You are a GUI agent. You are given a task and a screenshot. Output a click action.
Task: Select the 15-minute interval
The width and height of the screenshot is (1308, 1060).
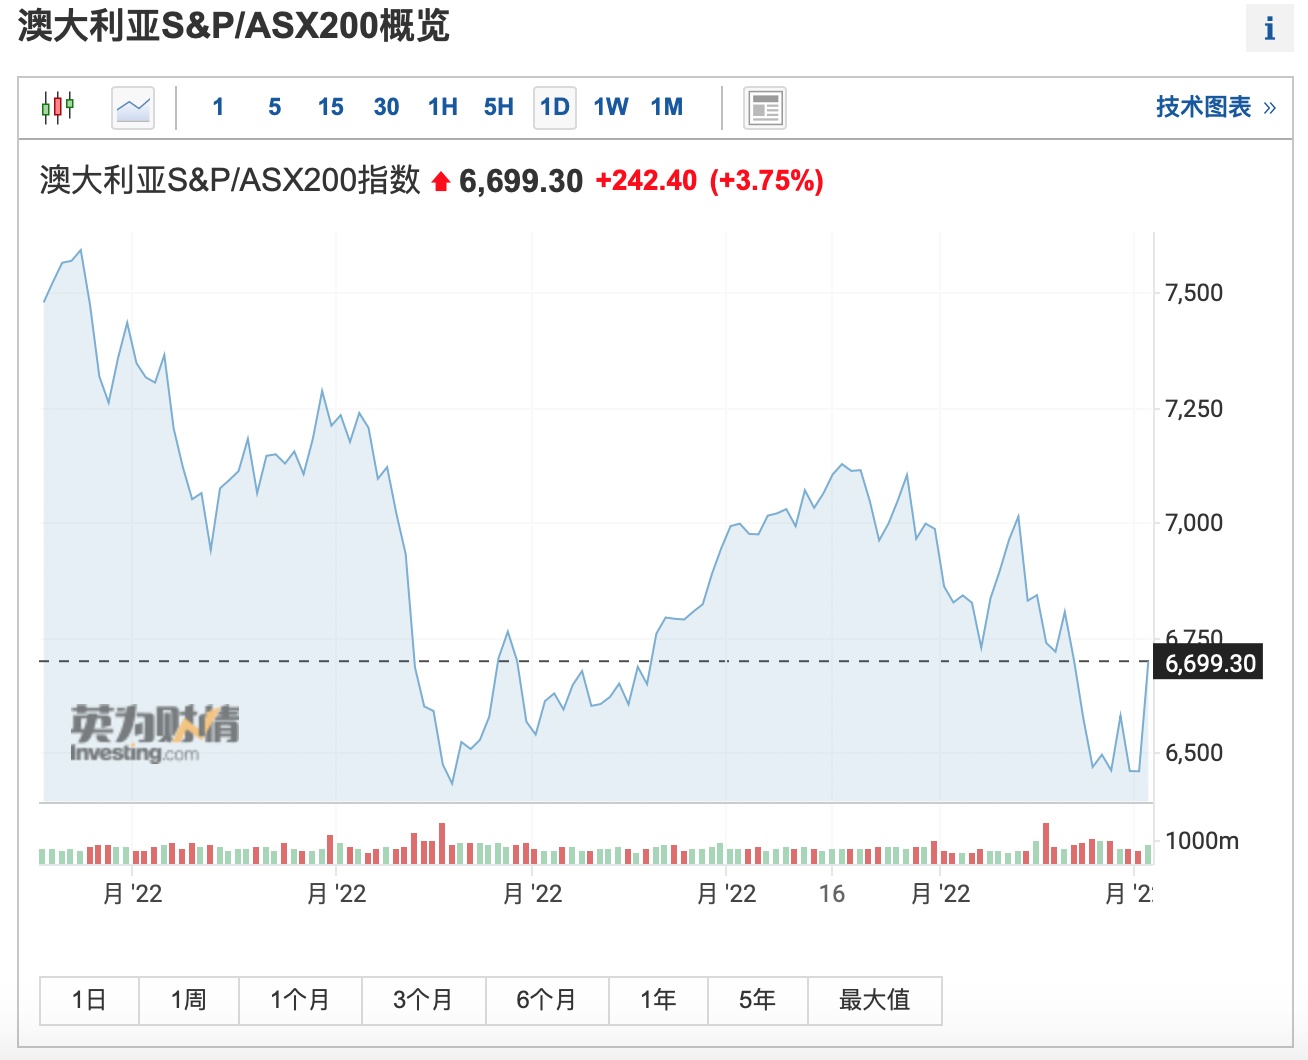(330, 107)
